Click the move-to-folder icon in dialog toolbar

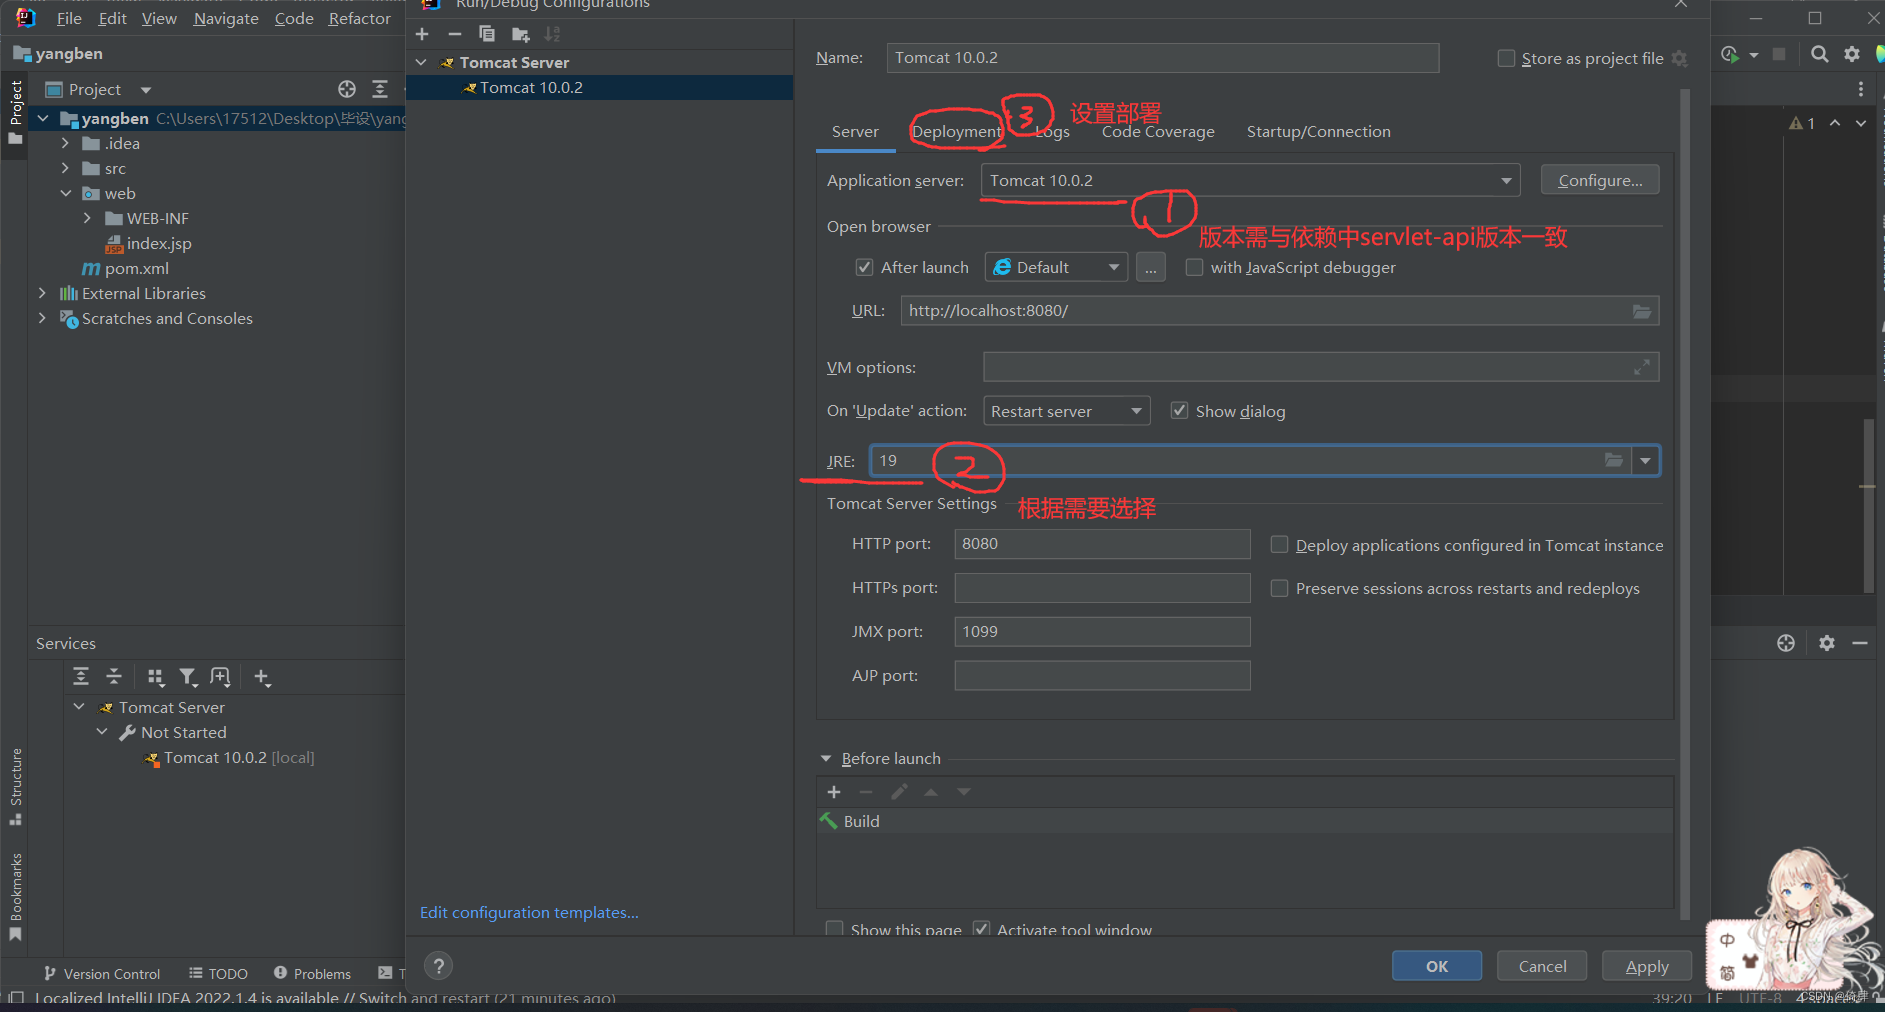coord(520,34)
